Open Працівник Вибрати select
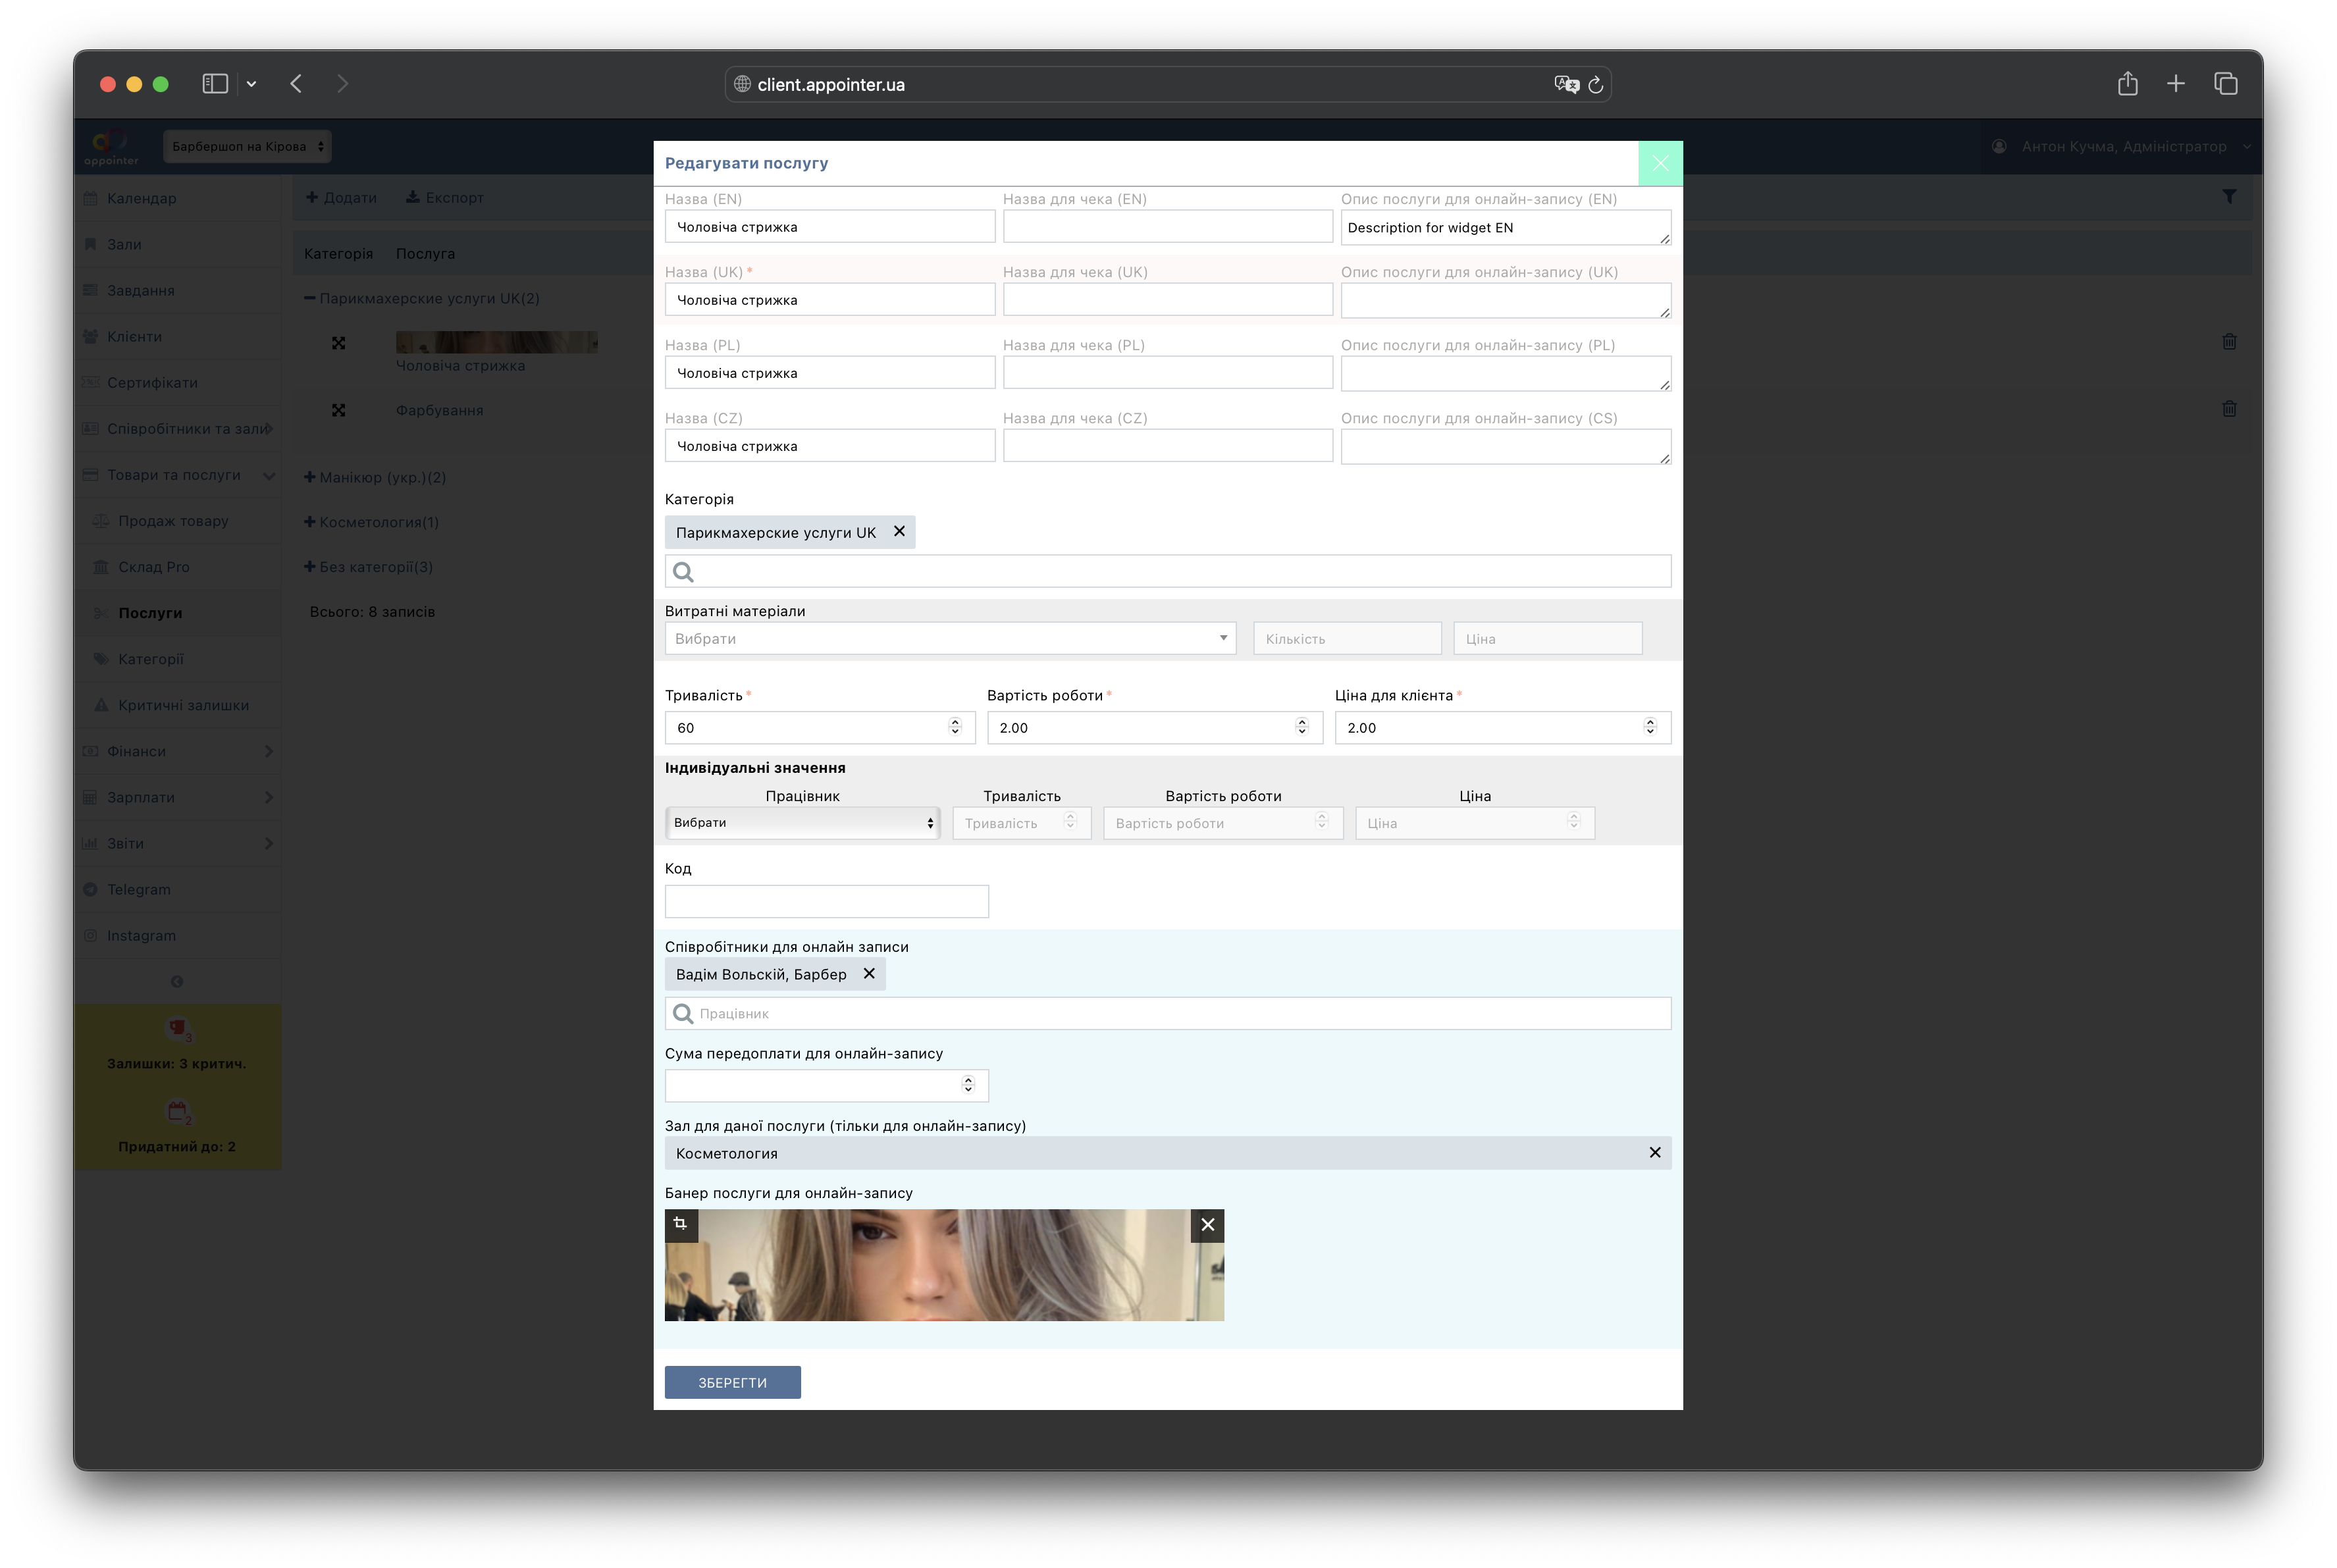 (802, 822)
